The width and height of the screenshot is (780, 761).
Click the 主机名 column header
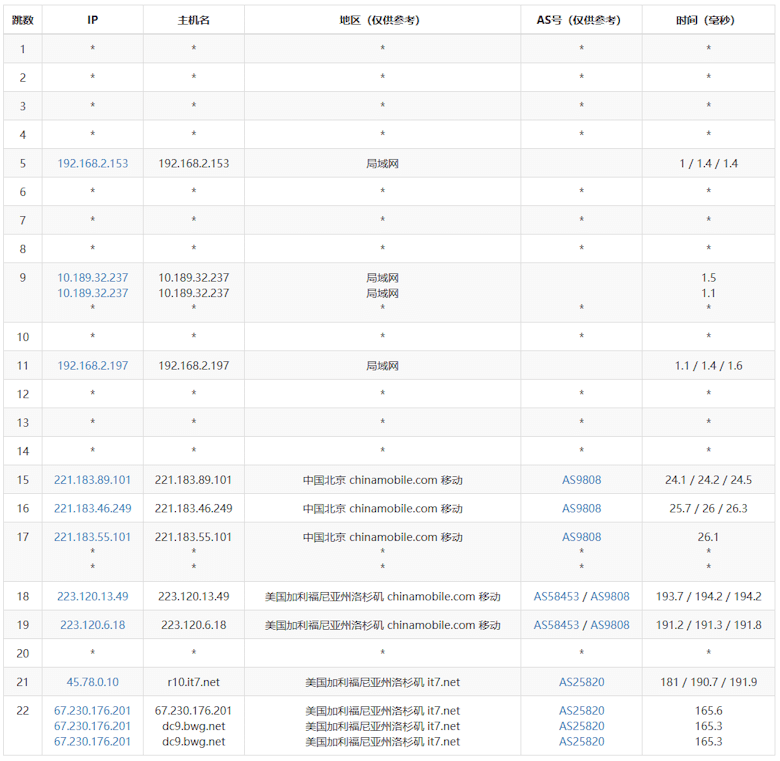click(x=193, y=20)
